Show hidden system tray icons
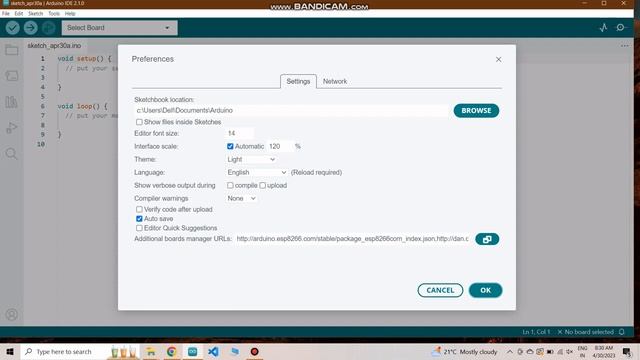This screenshot has width=640, height=360. point(510,351)
